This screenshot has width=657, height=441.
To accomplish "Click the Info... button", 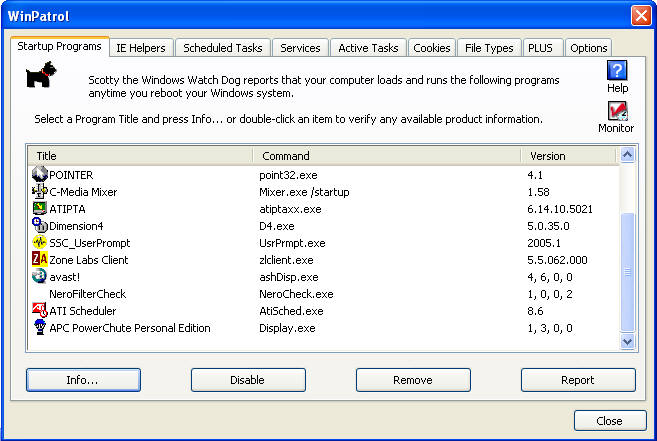I will click(x=83, y=380).
